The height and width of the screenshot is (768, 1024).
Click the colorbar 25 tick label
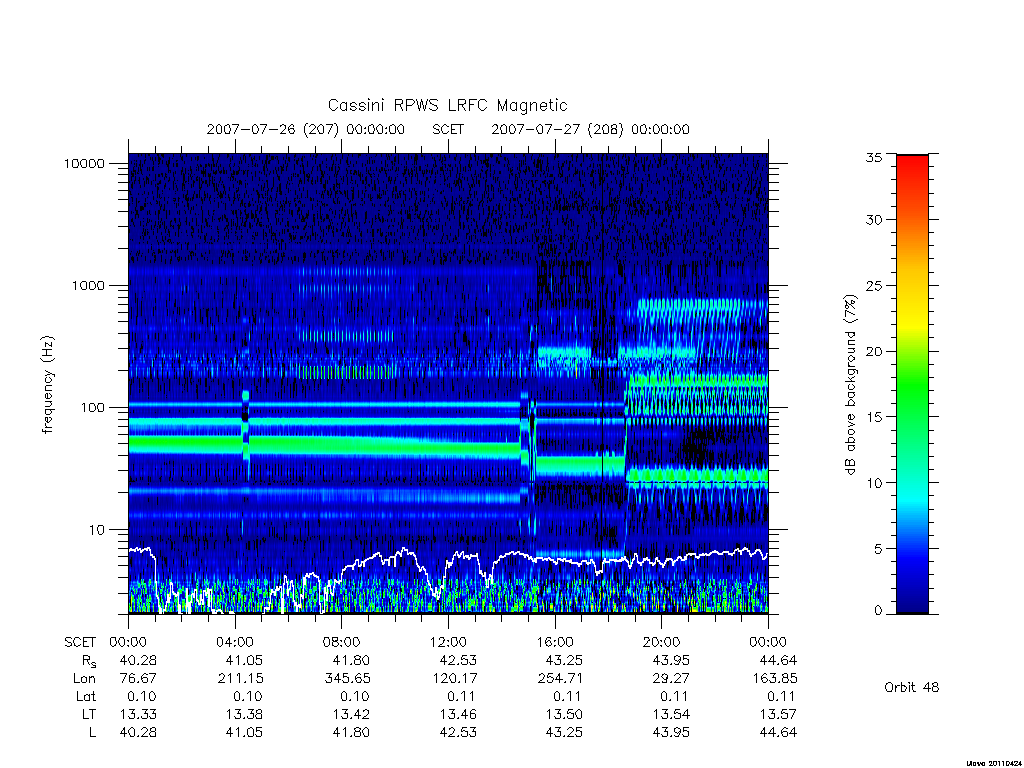[874, 286]
